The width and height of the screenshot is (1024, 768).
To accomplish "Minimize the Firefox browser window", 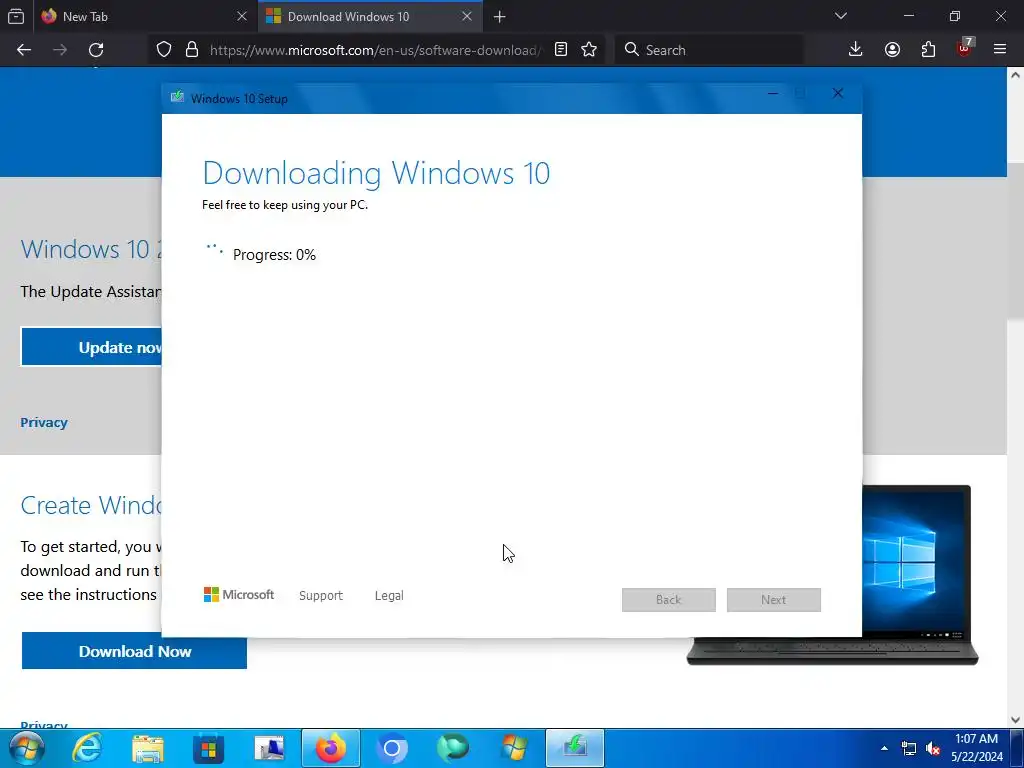I will coord(908,16).
